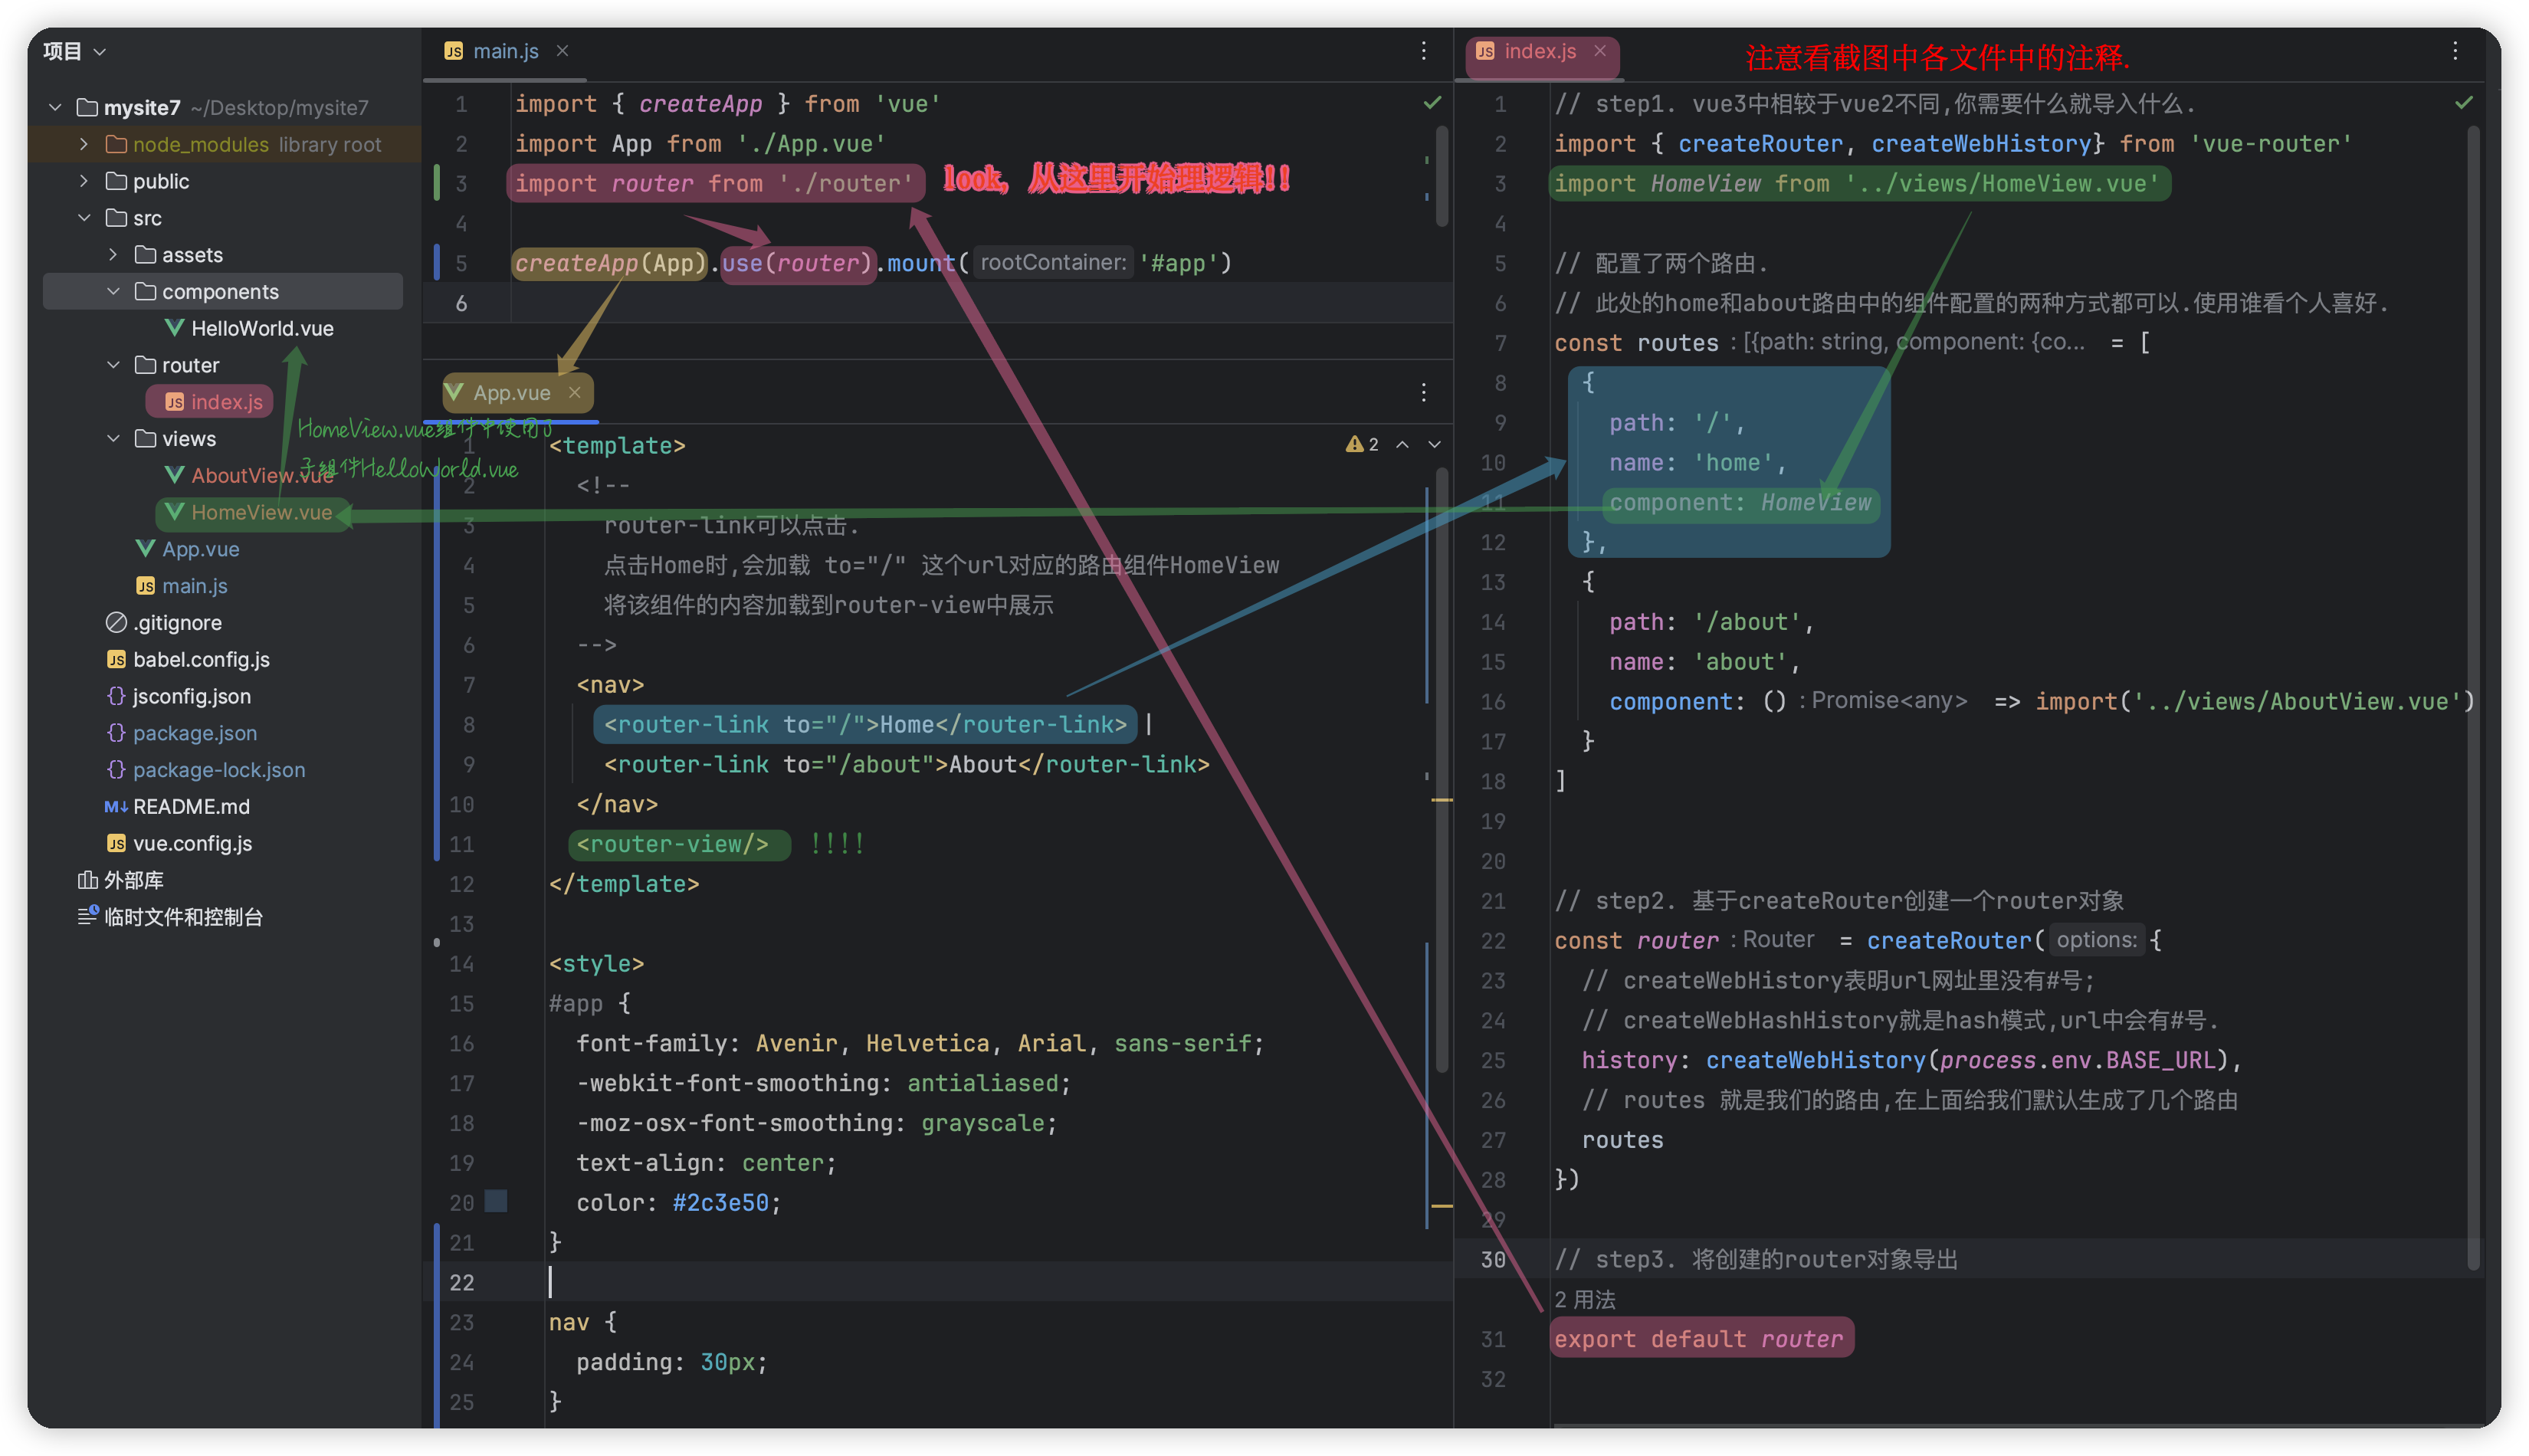Click the three-dot menu beside main.js tab
The height and width of the screenshot is (1456, 2529).
pos(1424,51)
